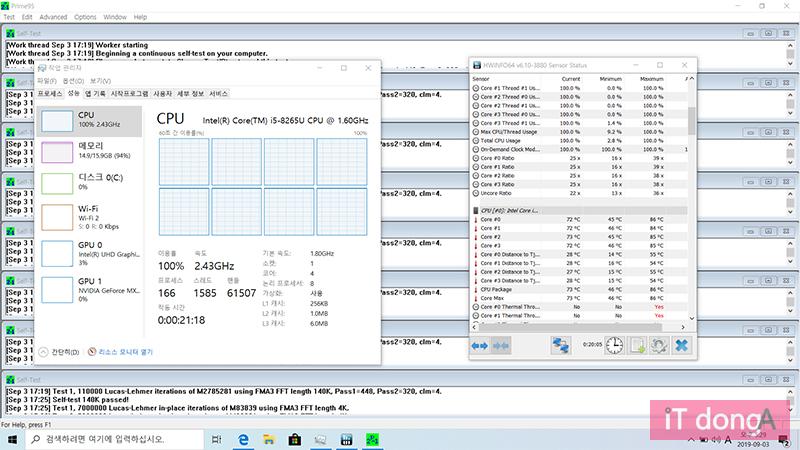Open Task Manager 옵션(O) menu
Screen dimensions: 800x450
click(73, 81)
